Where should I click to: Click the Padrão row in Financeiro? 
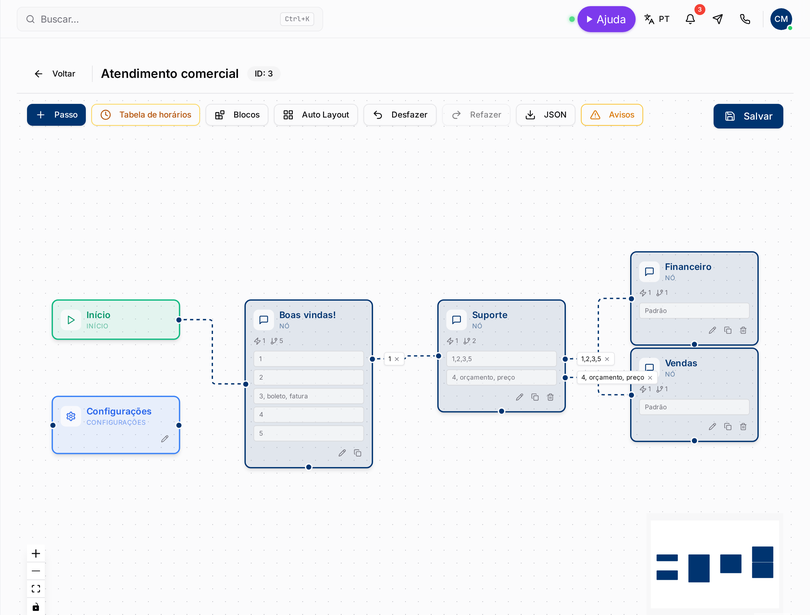click(694, 311)
